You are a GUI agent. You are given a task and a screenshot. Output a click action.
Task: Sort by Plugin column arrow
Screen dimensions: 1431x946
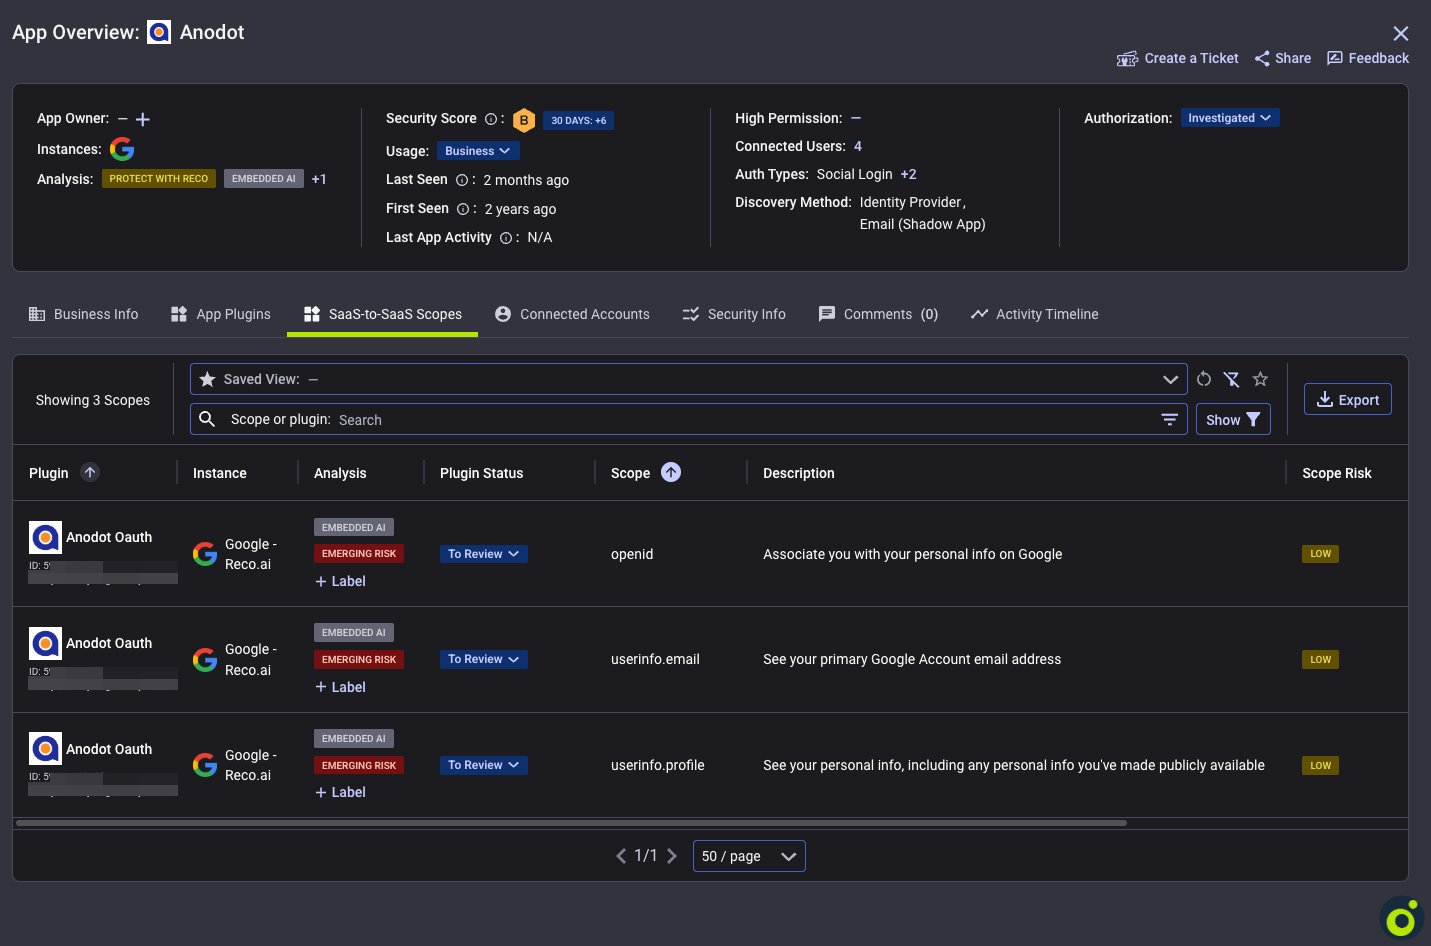pyautogui.click(x=90, y=472)
